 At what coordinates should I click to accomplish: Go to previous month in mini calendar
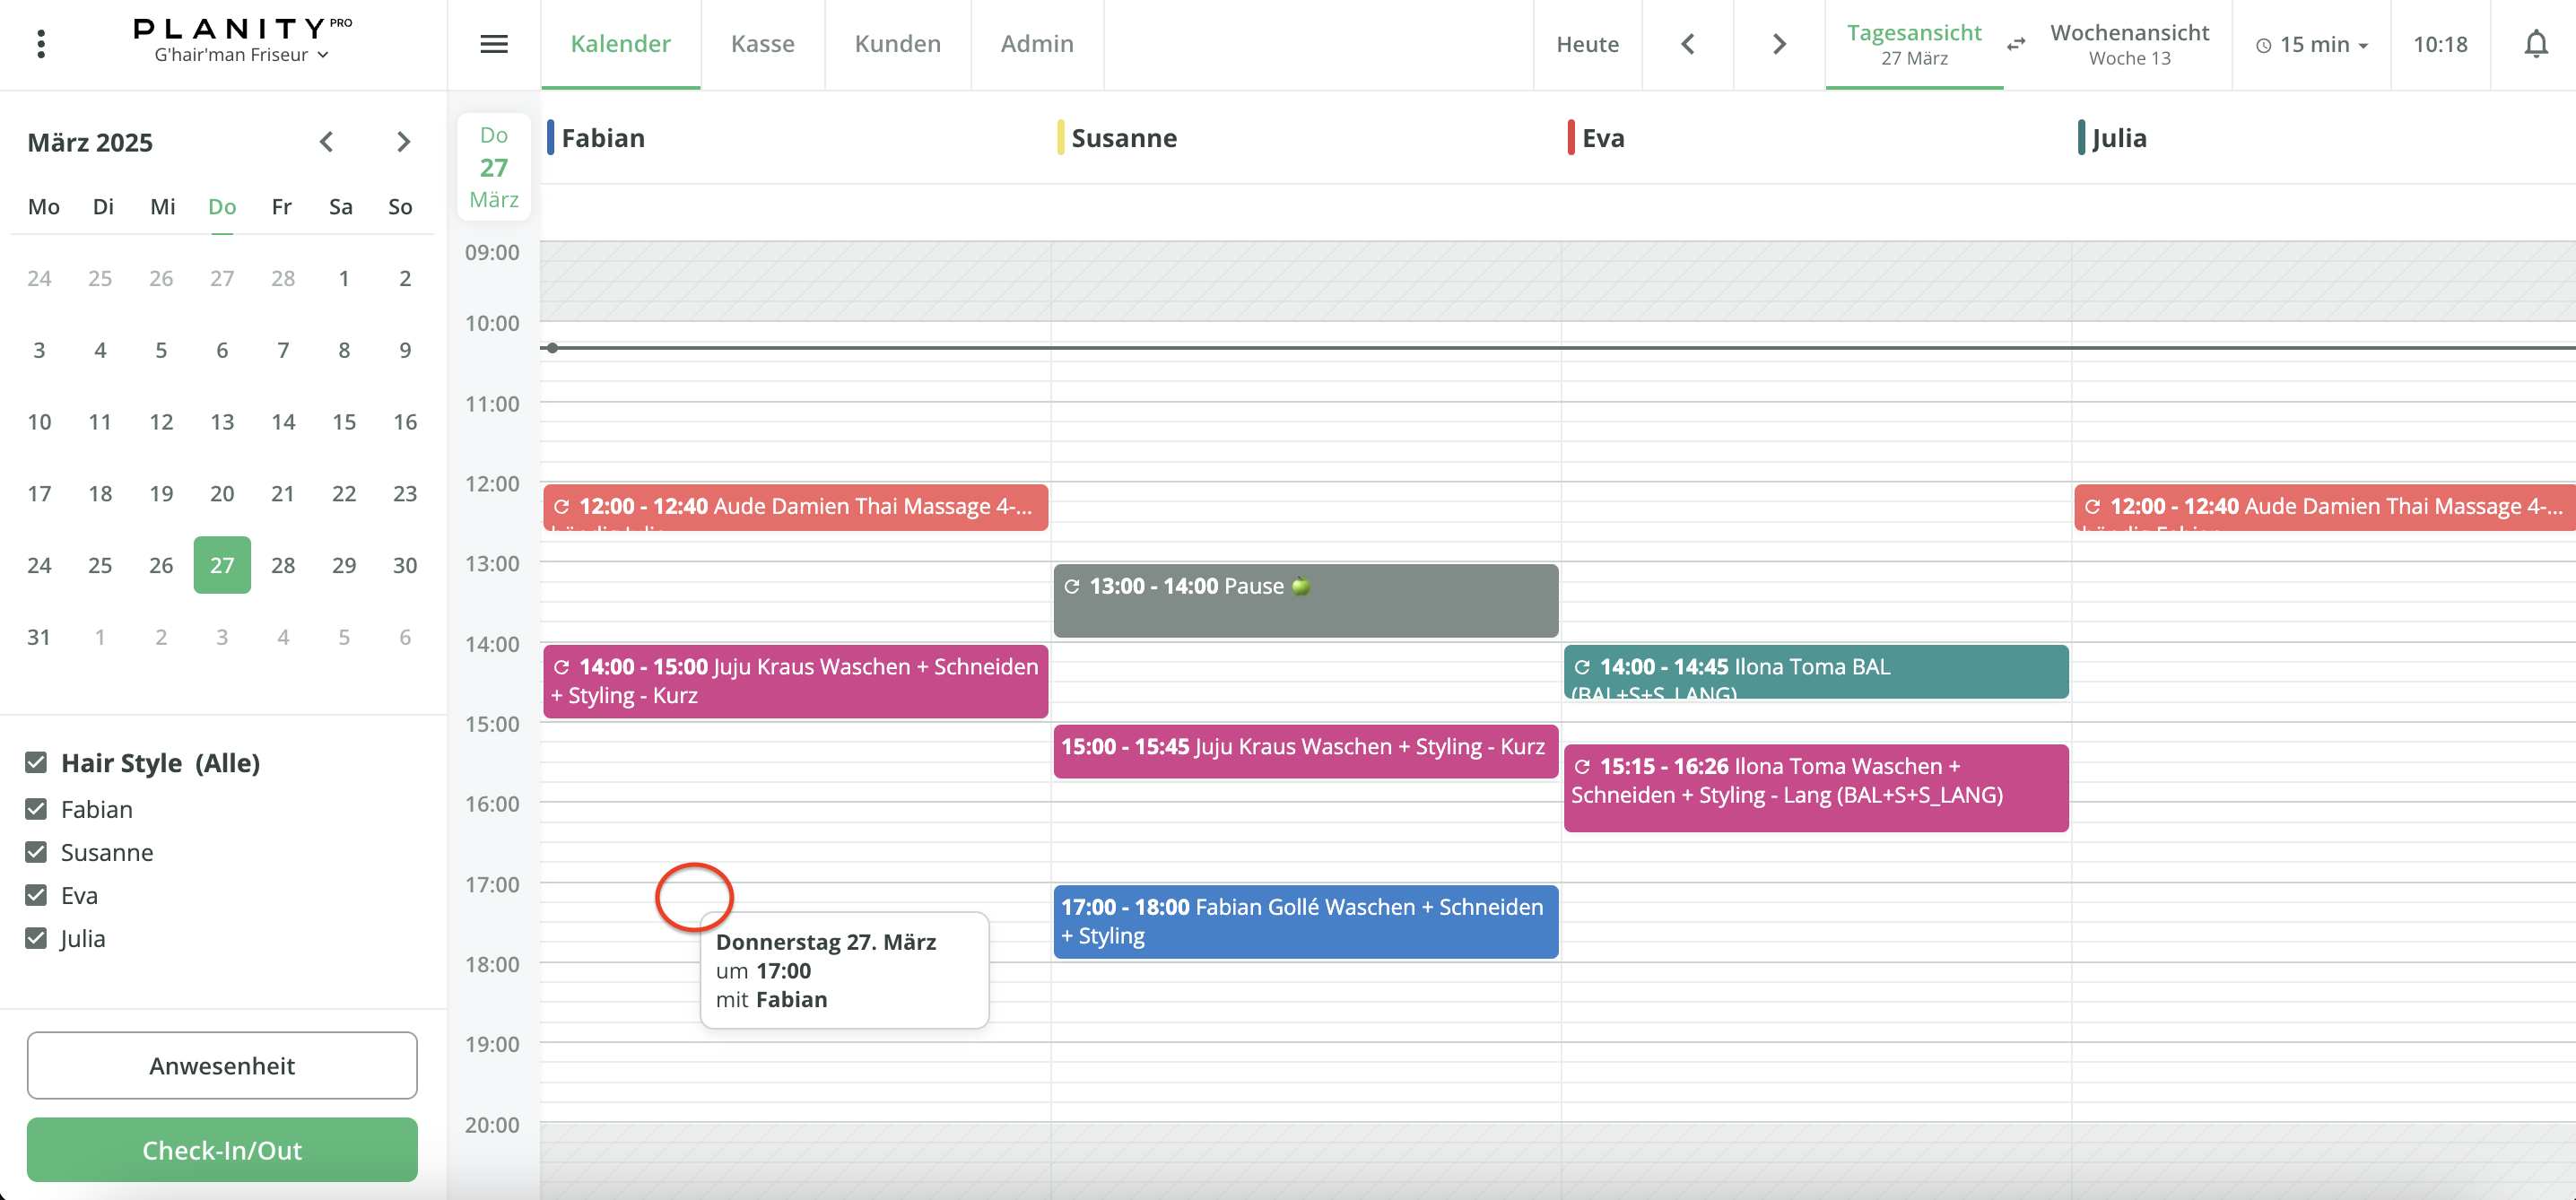[326, 142]
